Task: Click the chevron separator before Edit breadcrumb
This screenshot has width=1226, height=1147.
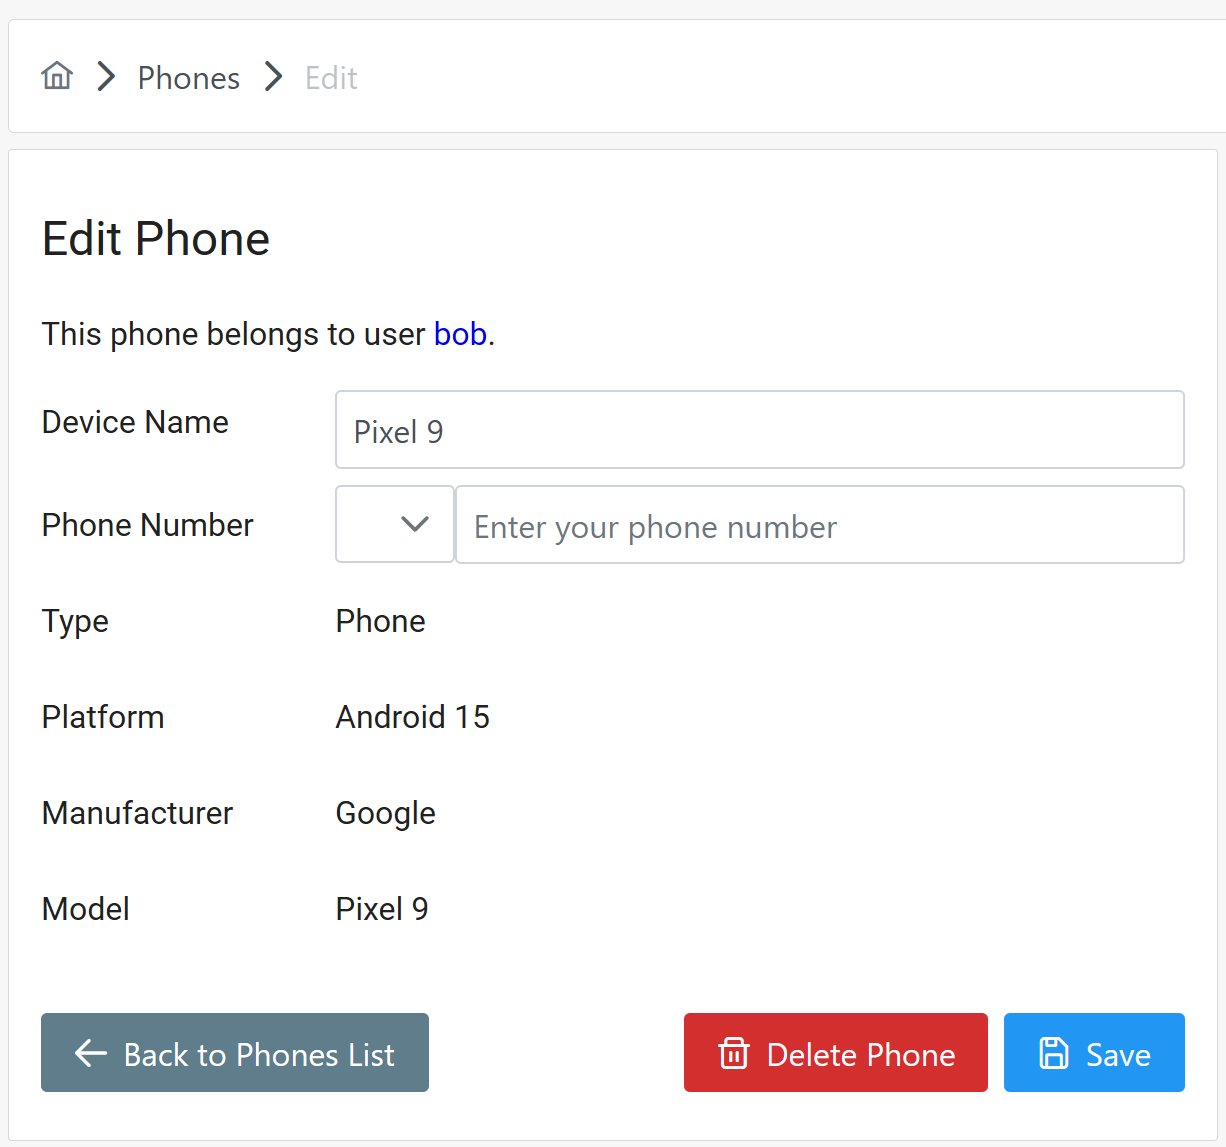Action: tap(273, 77)
